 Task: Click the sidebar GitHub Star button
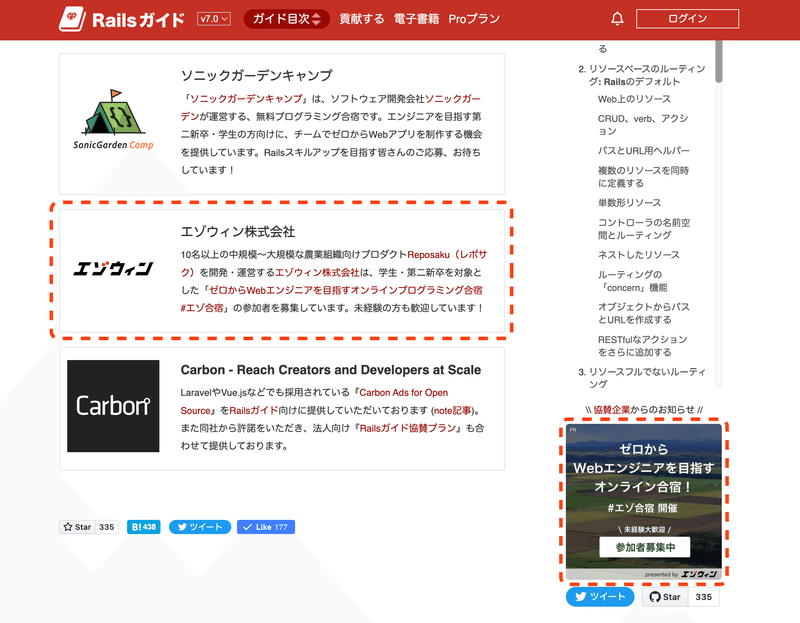665,597
